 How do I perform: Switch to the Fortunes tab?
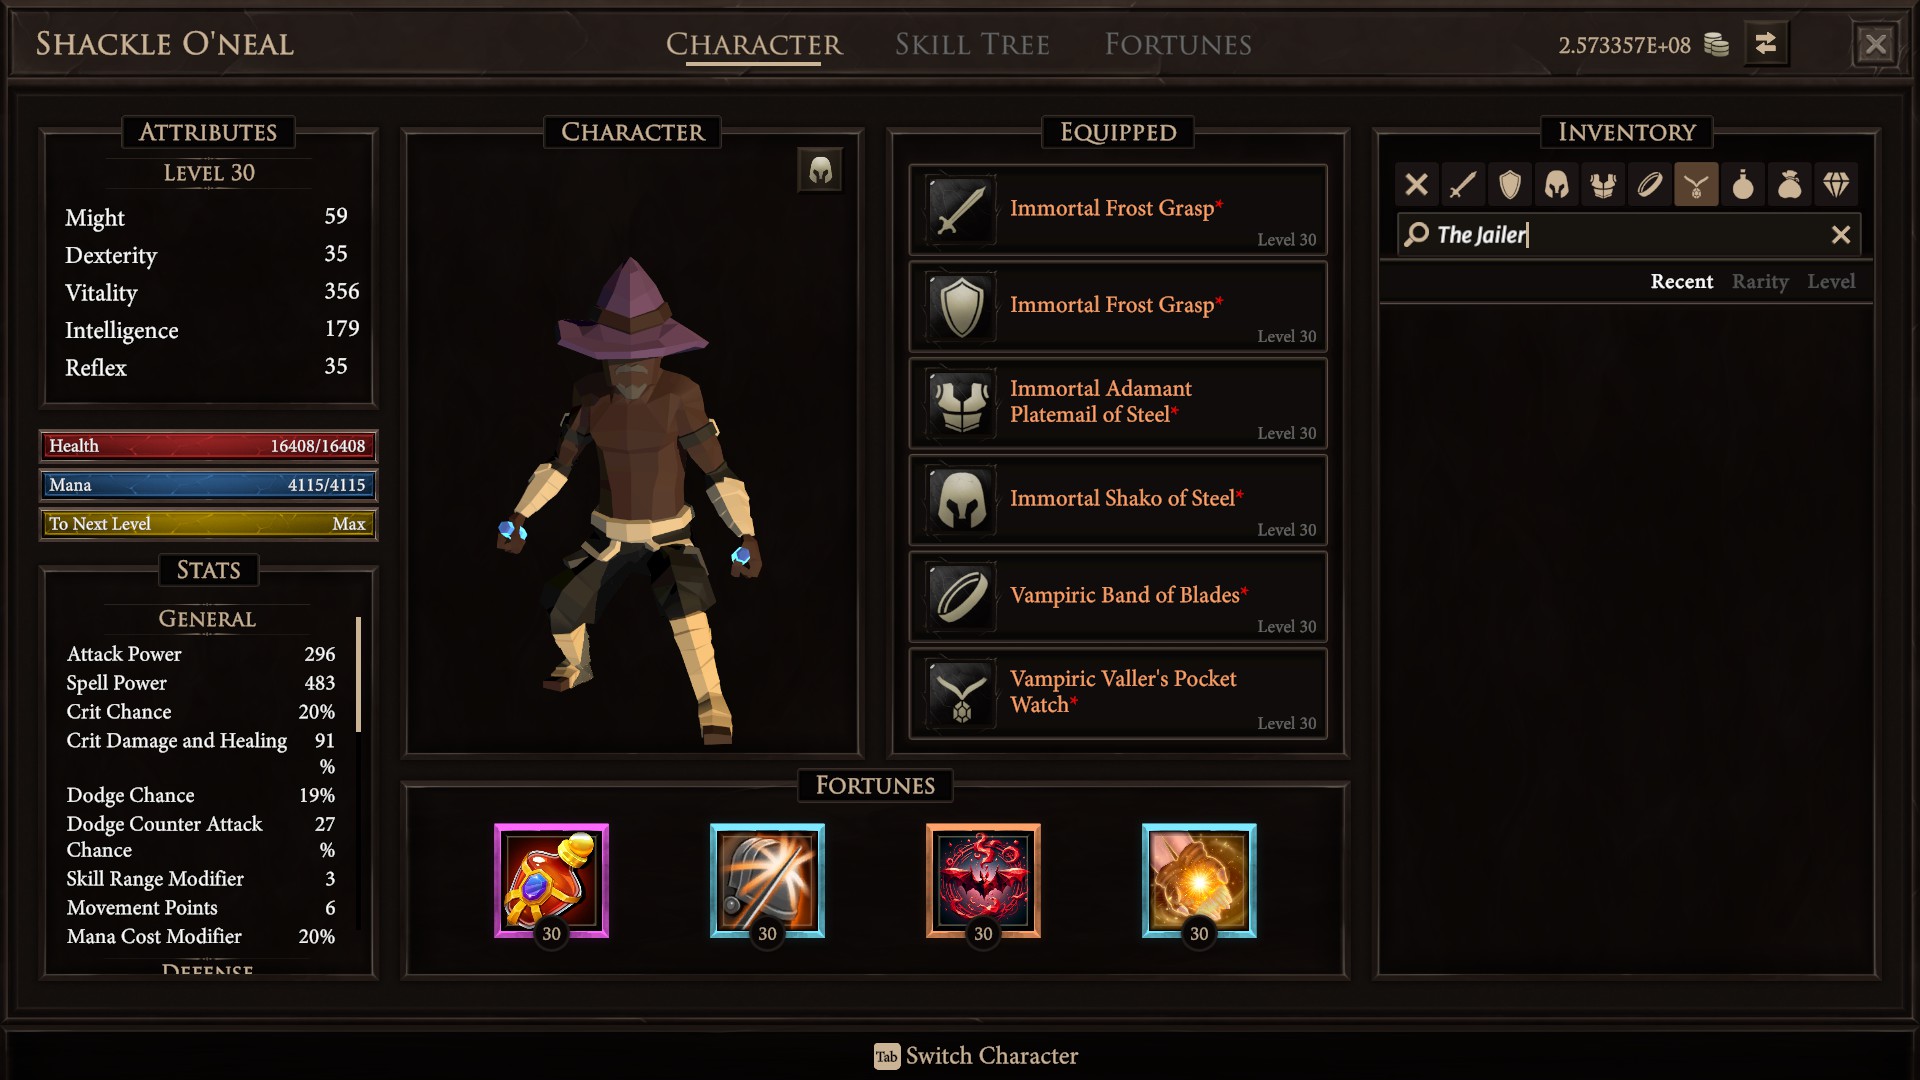point(1178,45)
